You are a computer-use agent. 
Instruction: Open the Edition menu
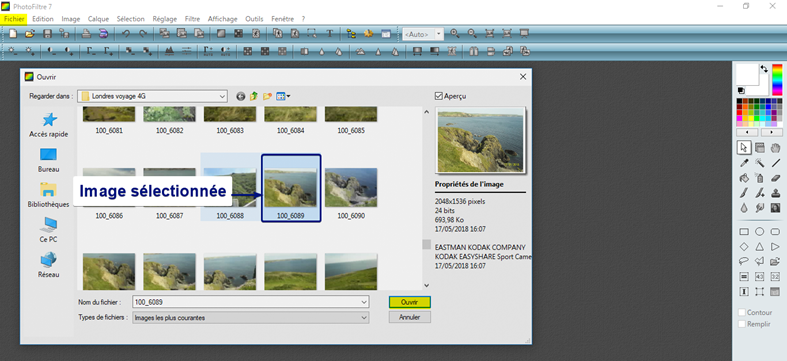coord(43,19)
